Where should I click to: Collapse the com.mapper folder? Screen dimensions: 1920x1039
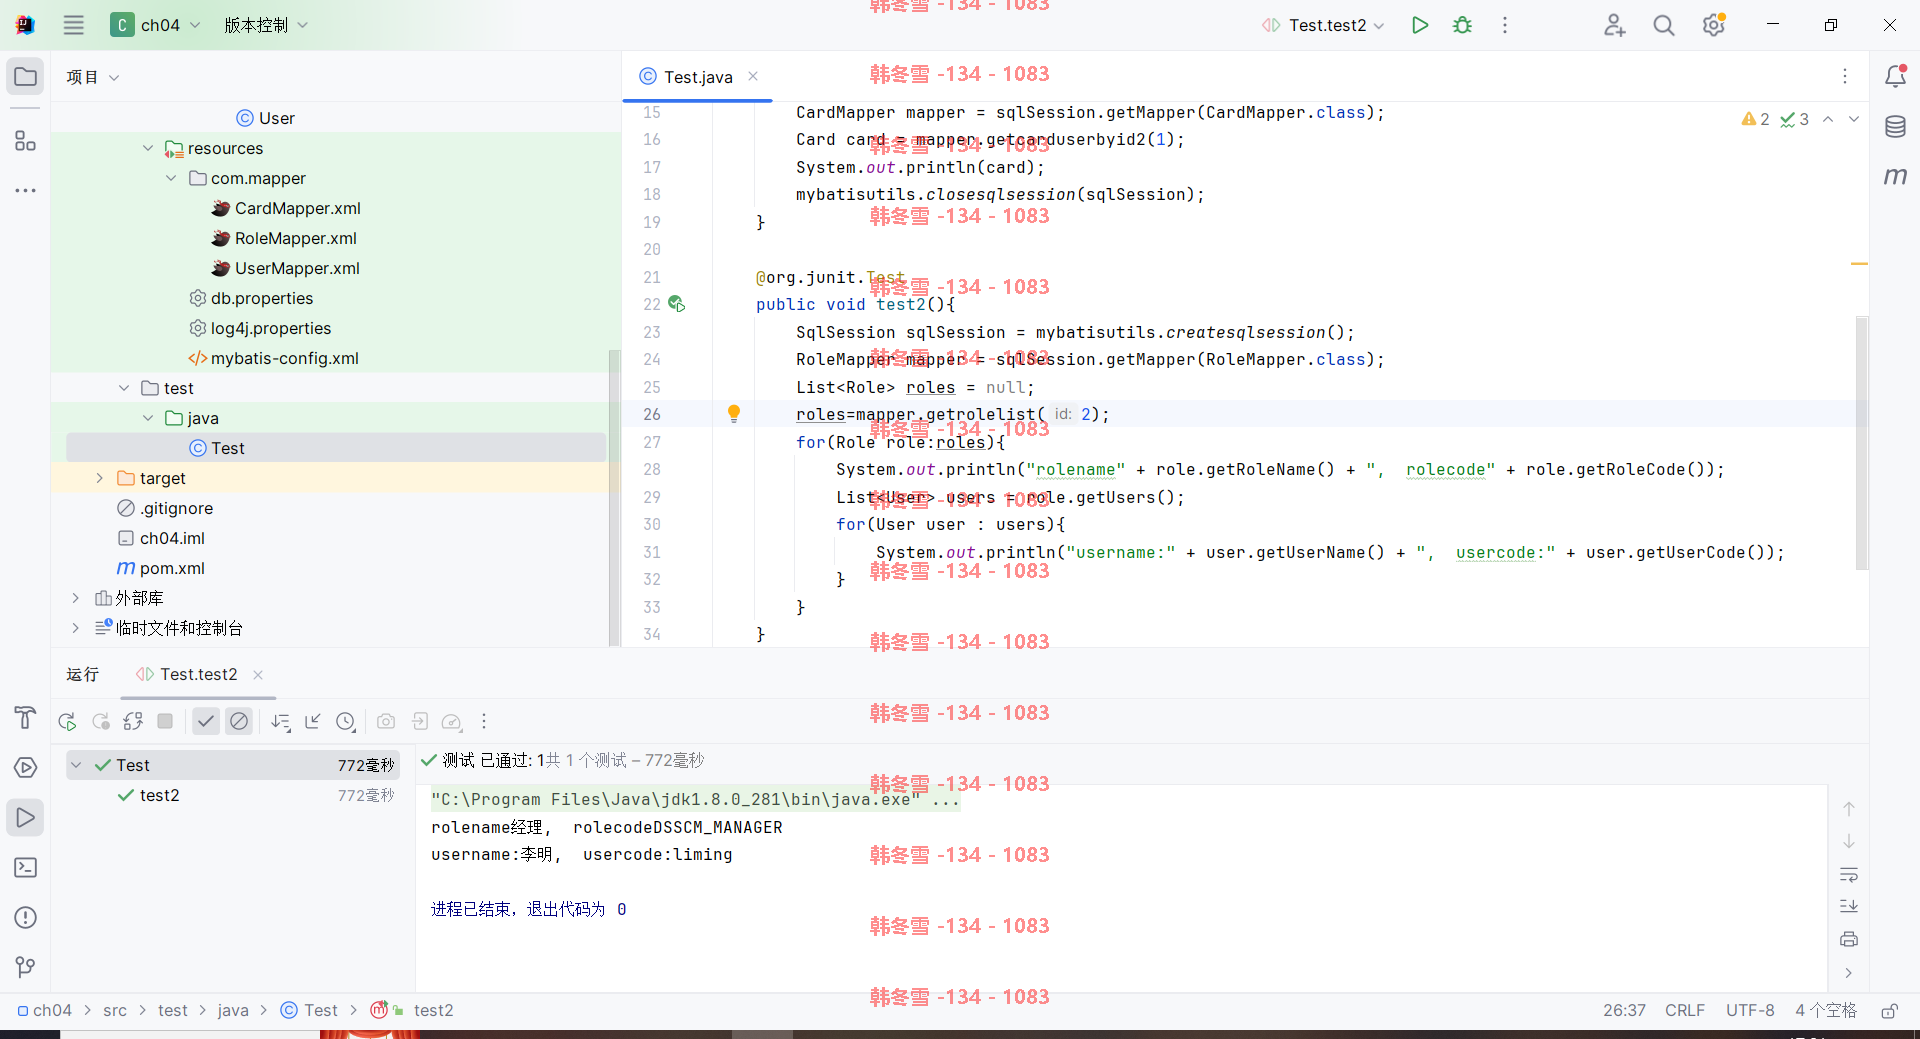(x=171, y=178)
